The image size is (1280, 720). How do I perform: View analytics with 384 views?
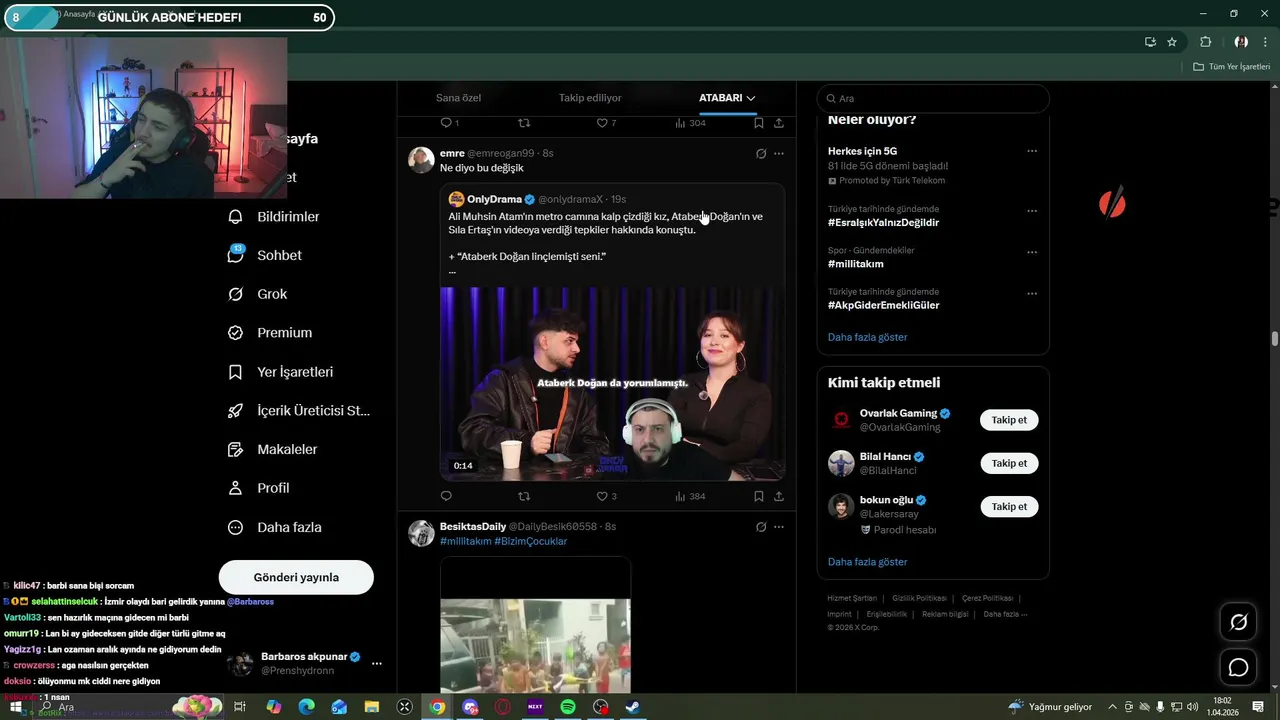click(690, 496)
